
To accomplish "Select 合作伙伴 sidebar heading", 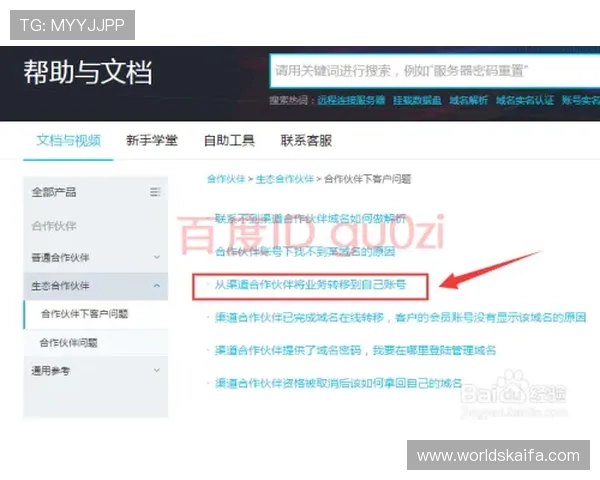I will pos(54,226).
